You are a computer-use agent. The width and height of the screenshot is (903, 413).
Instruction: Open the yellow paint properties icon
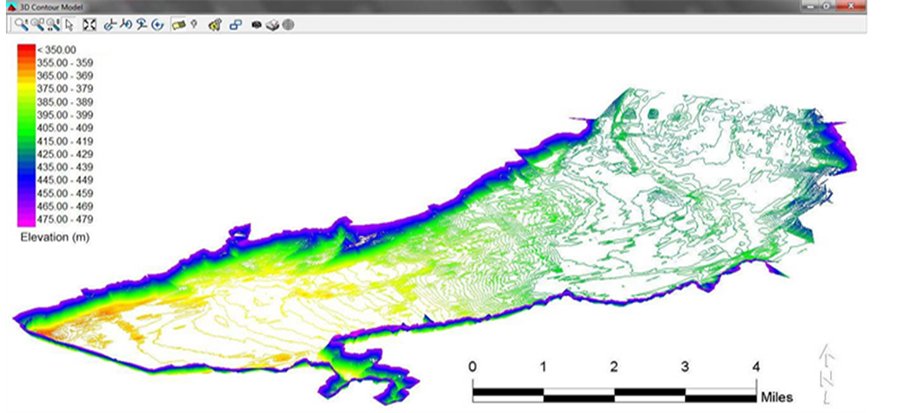click(x=214, y=23)
